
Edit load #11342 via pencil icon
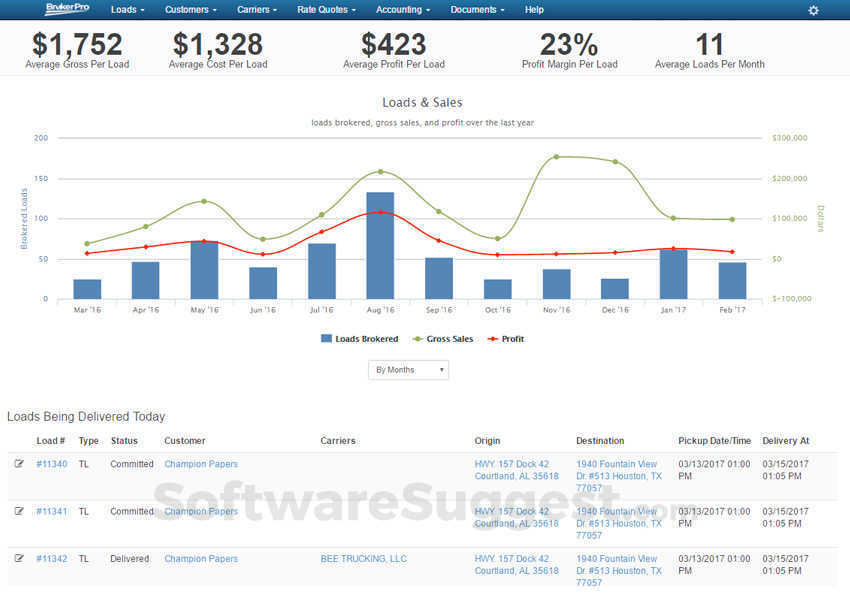point(17,558)
